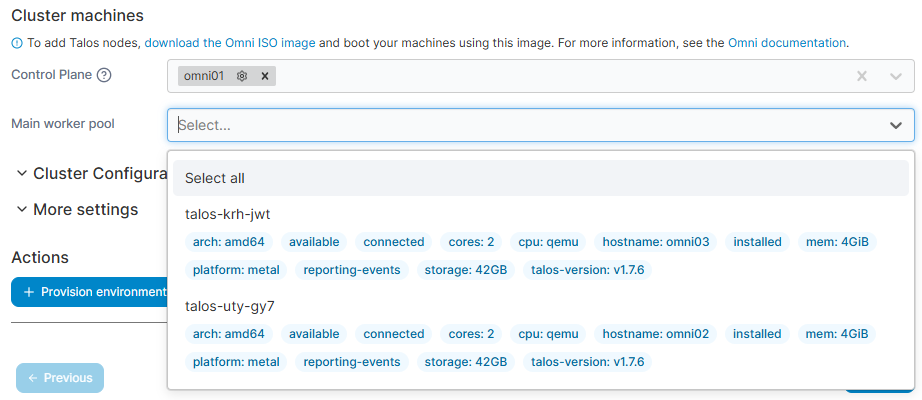Viewport: 922px width, 400px height.
Task: Clear all Control Plane selections
Action: (862, 76)
